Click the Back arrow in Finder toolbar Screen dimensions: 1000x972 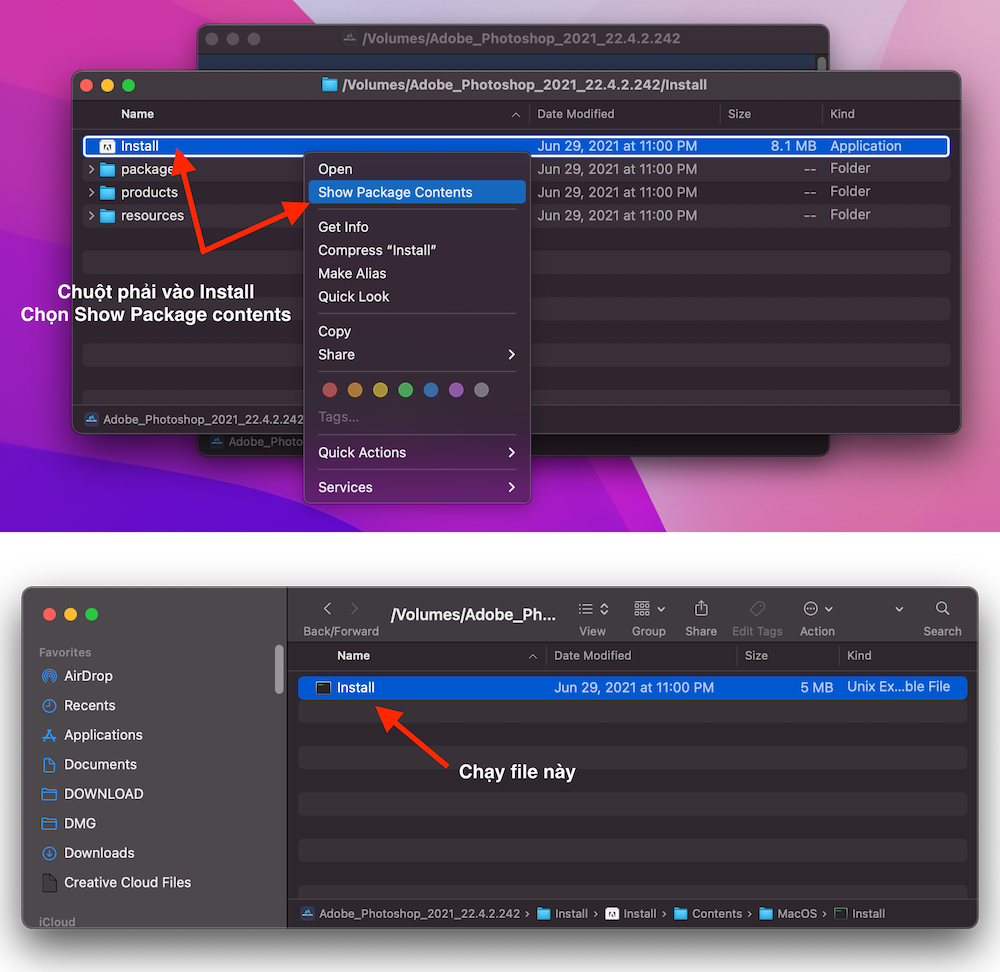pyautogui.click(x=327, y=607)
